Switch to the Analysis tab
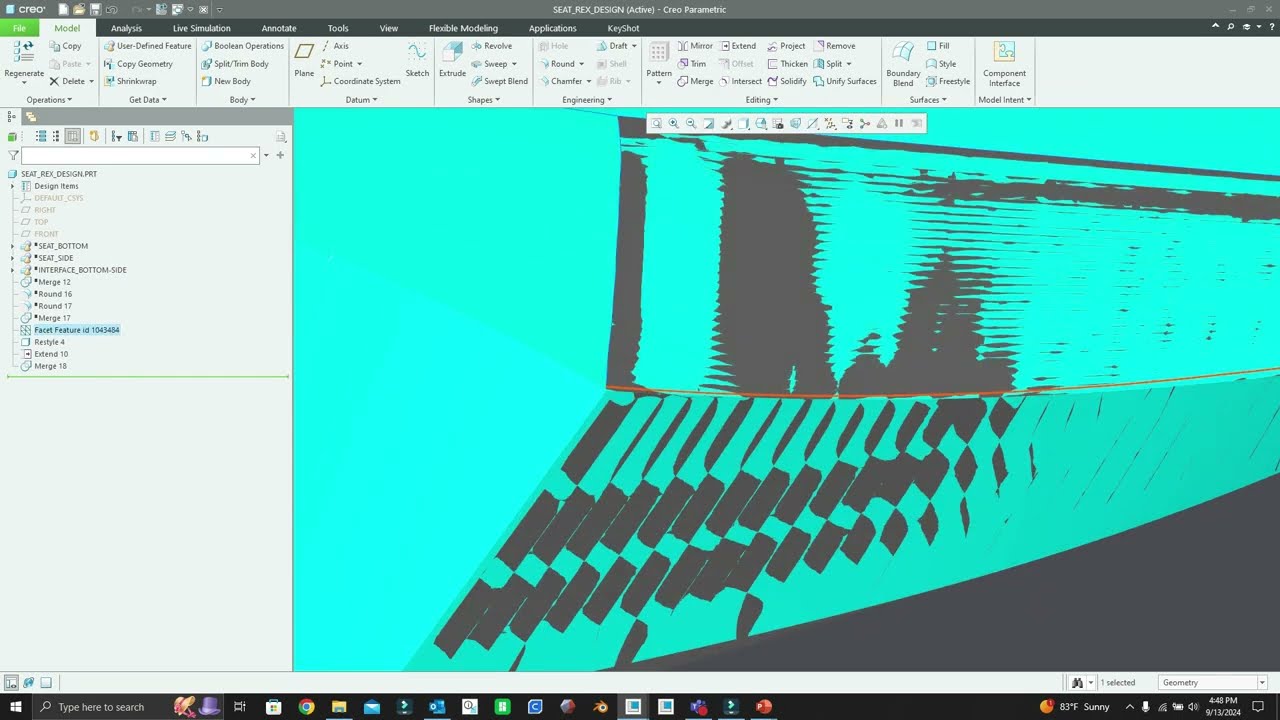 pos(126,28)
